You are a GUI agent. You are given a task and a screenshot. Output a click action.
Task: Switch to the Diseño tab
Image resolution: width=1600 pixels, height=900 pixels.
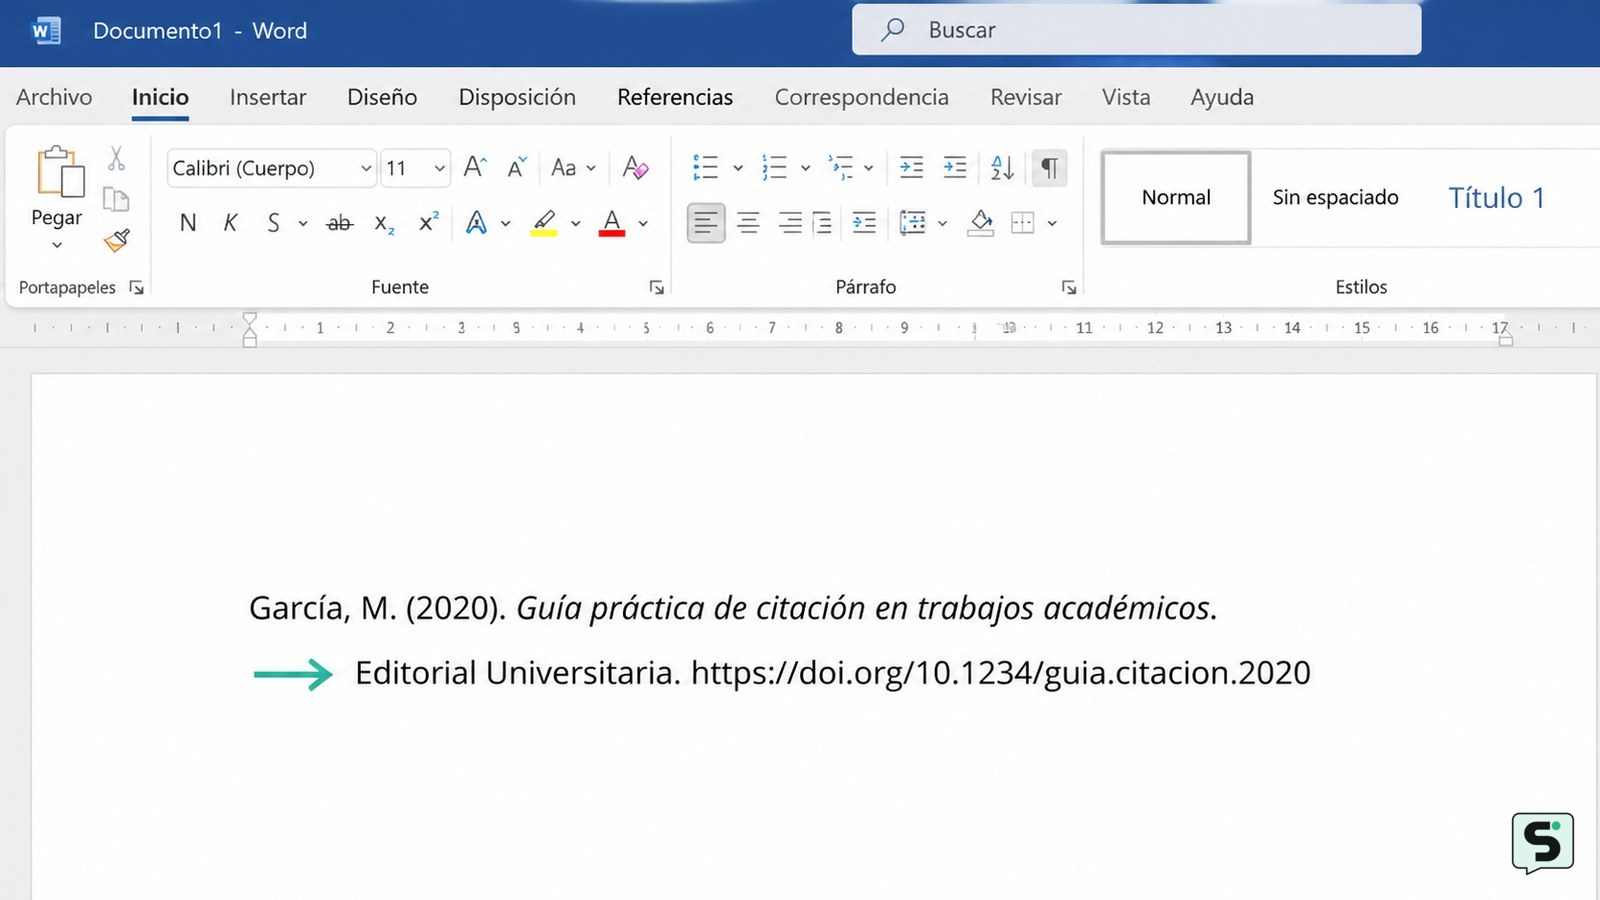pos(382,97)
